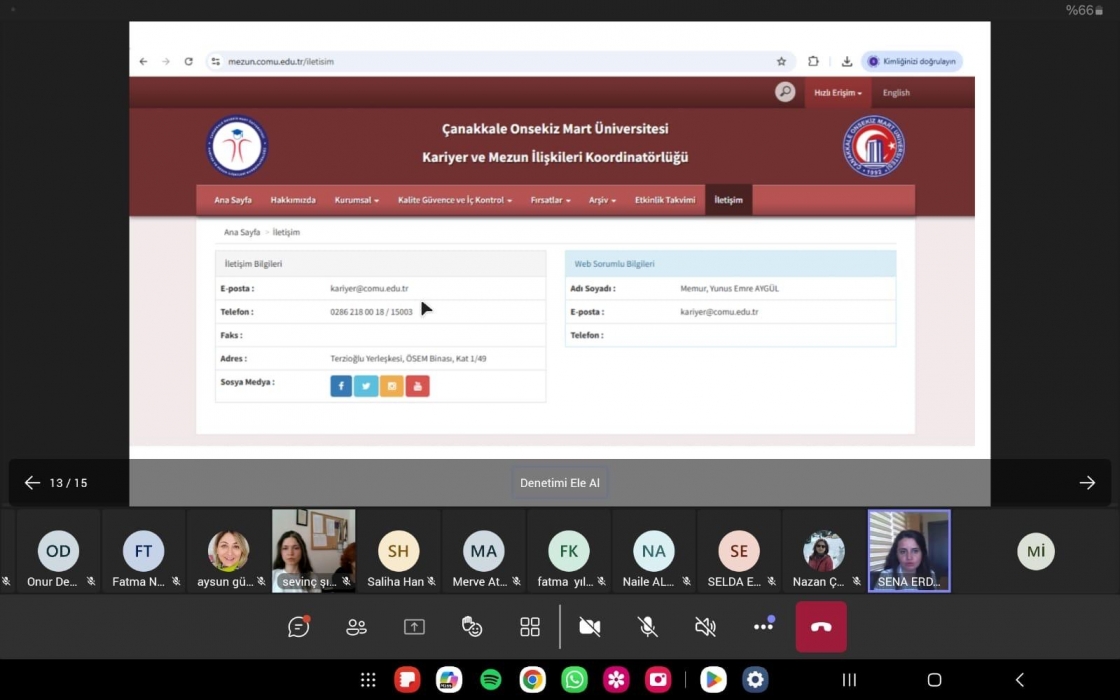1120x700 pixels.
Task: Open the more options ellipsis
Action: pyautogui.click(x=764, y=626)
